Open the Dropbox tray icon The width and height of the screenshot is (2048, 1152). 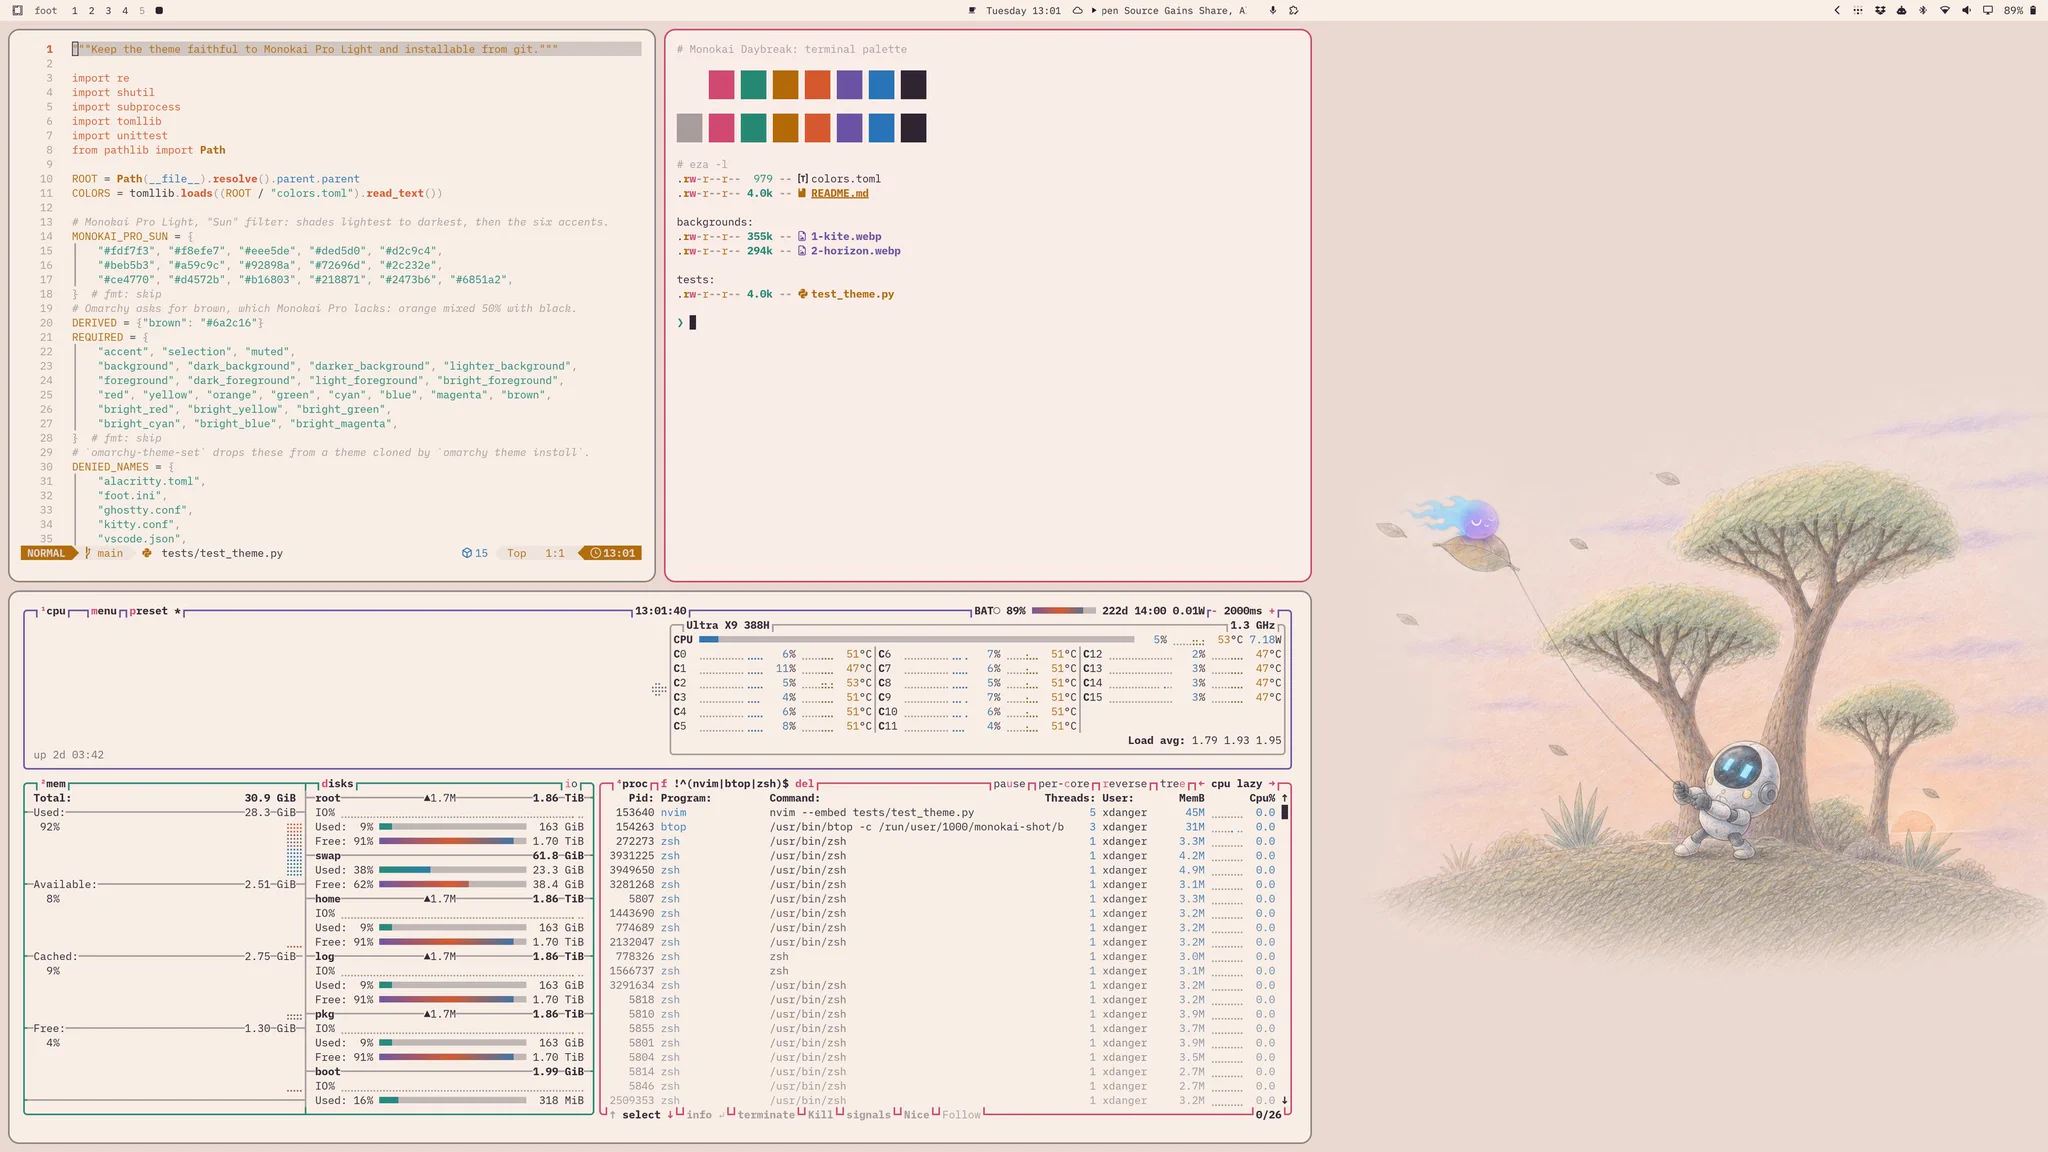pos(1880,10)
